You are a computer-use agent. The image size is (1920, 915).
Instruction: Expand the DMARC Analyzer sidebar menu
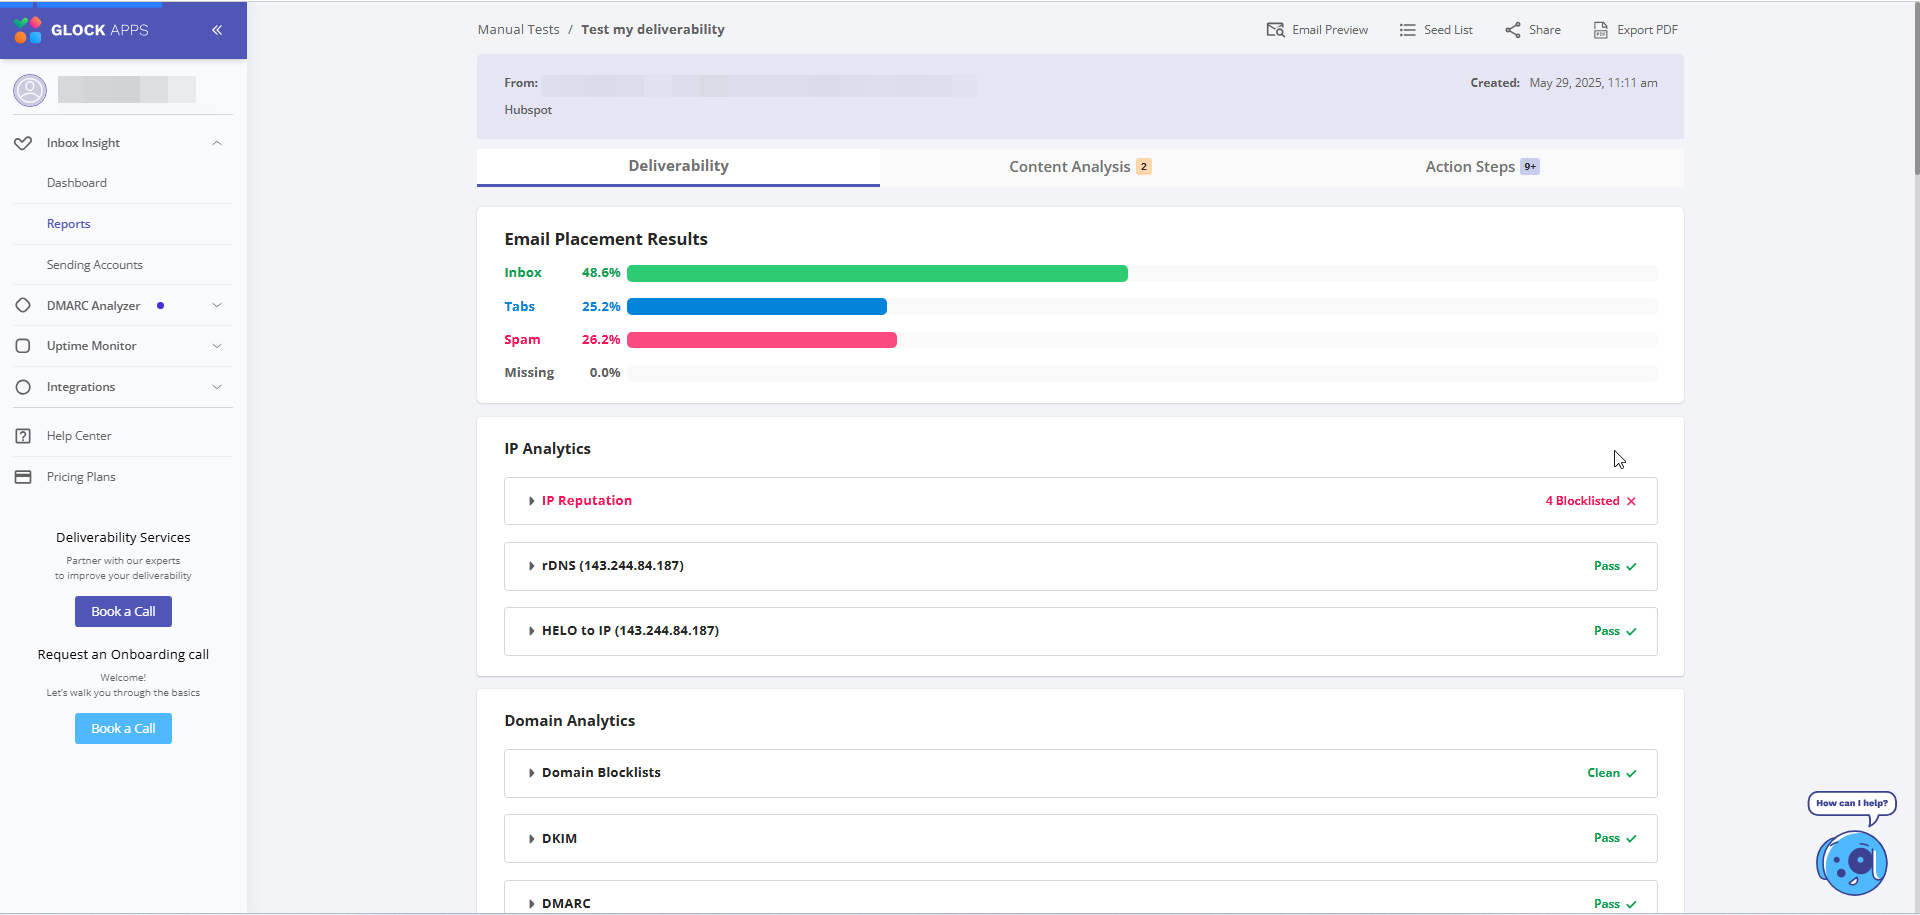click(x=217, y=306)
